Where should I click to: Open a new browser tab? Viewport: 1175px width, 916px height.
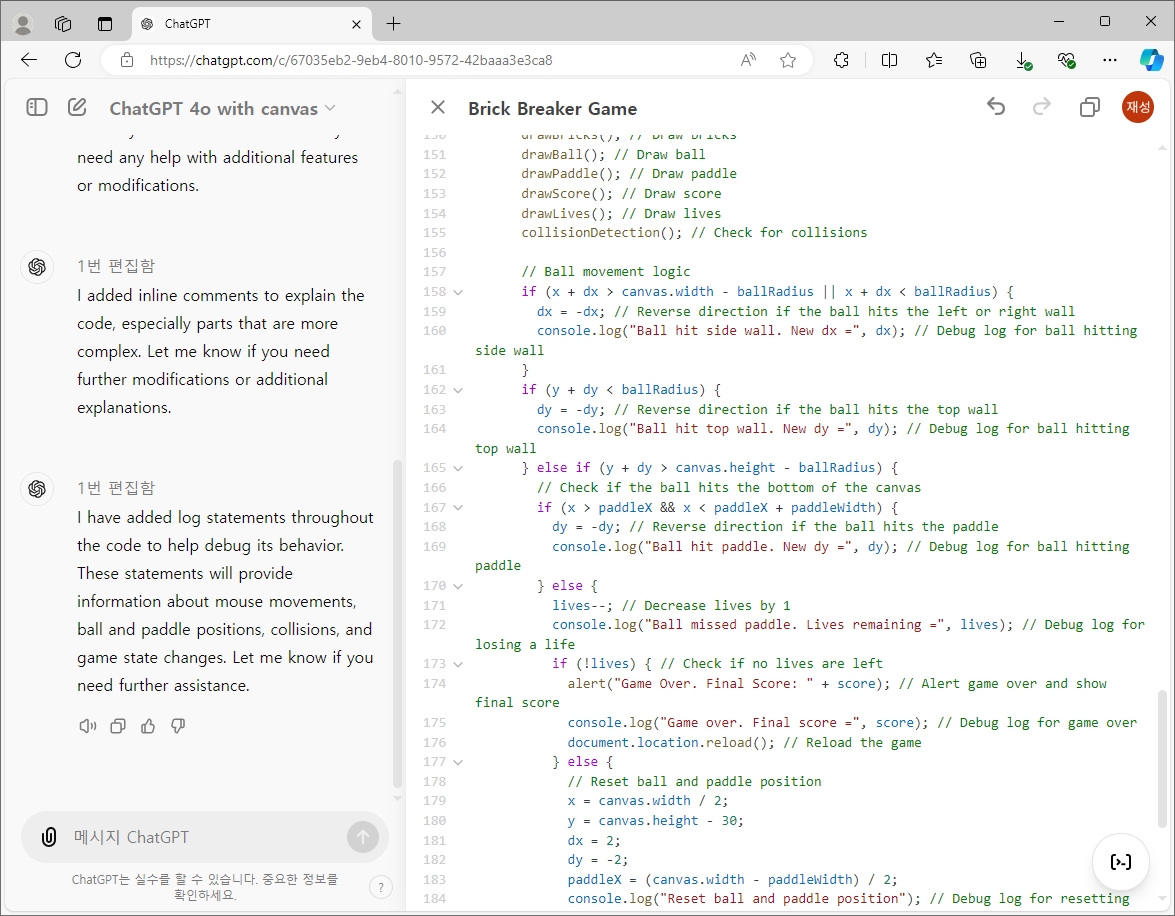393,24
